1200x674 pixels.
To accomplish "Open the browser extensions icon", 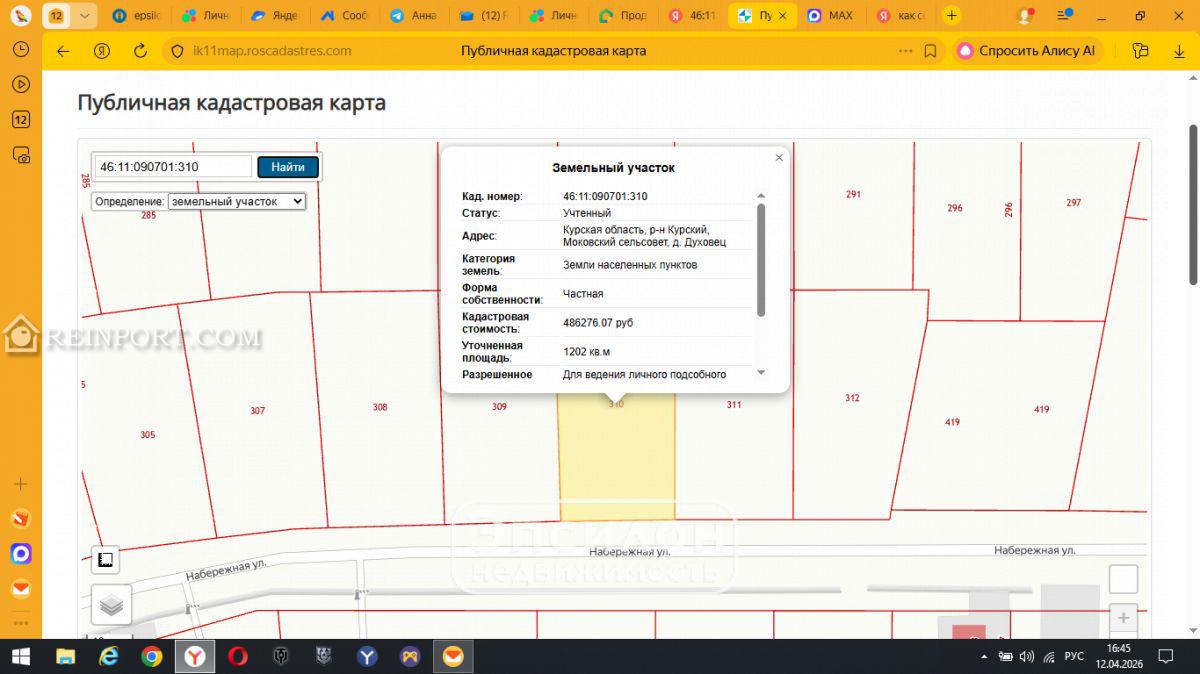I will [x=1140, y=51].
